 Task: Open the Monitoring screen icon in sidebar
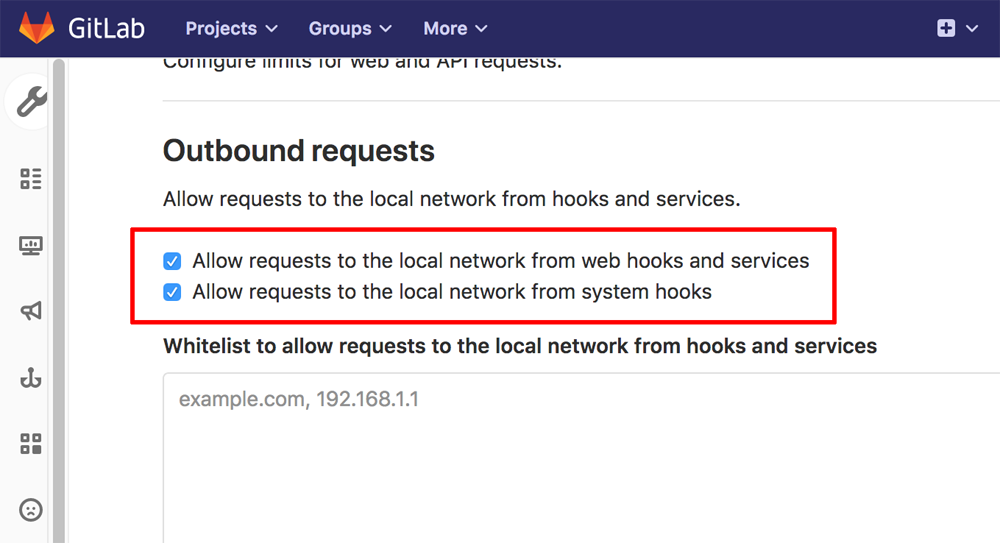[31, 246]
